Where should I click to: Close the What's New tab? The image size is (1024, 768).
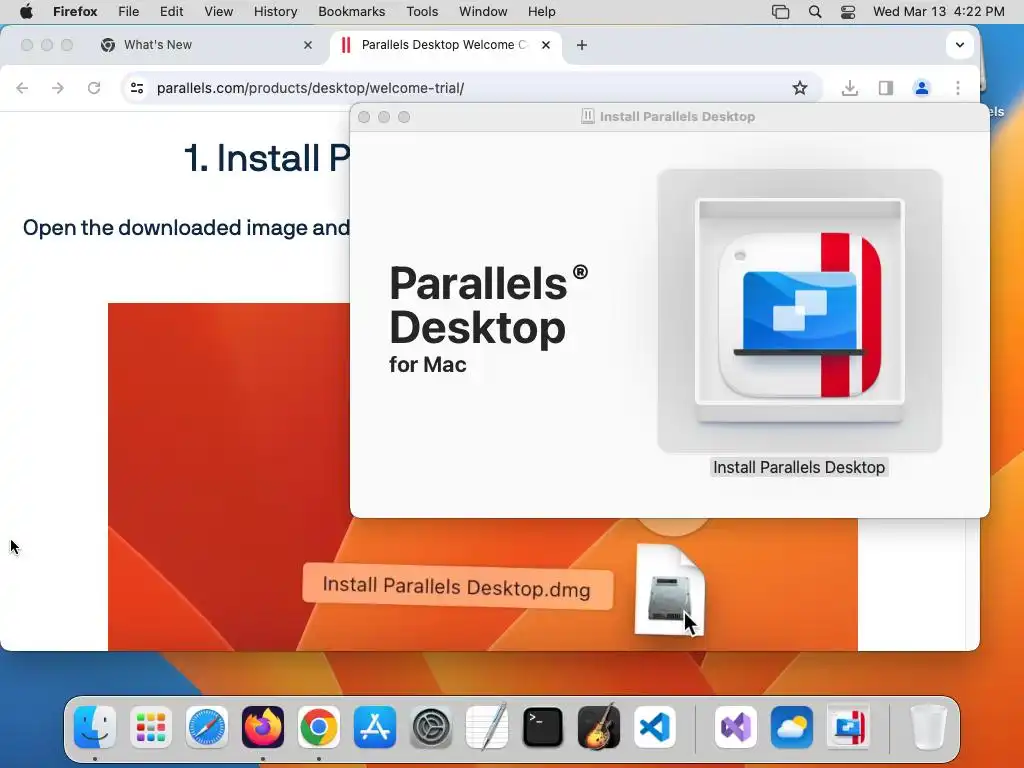(x=308, y=45)
